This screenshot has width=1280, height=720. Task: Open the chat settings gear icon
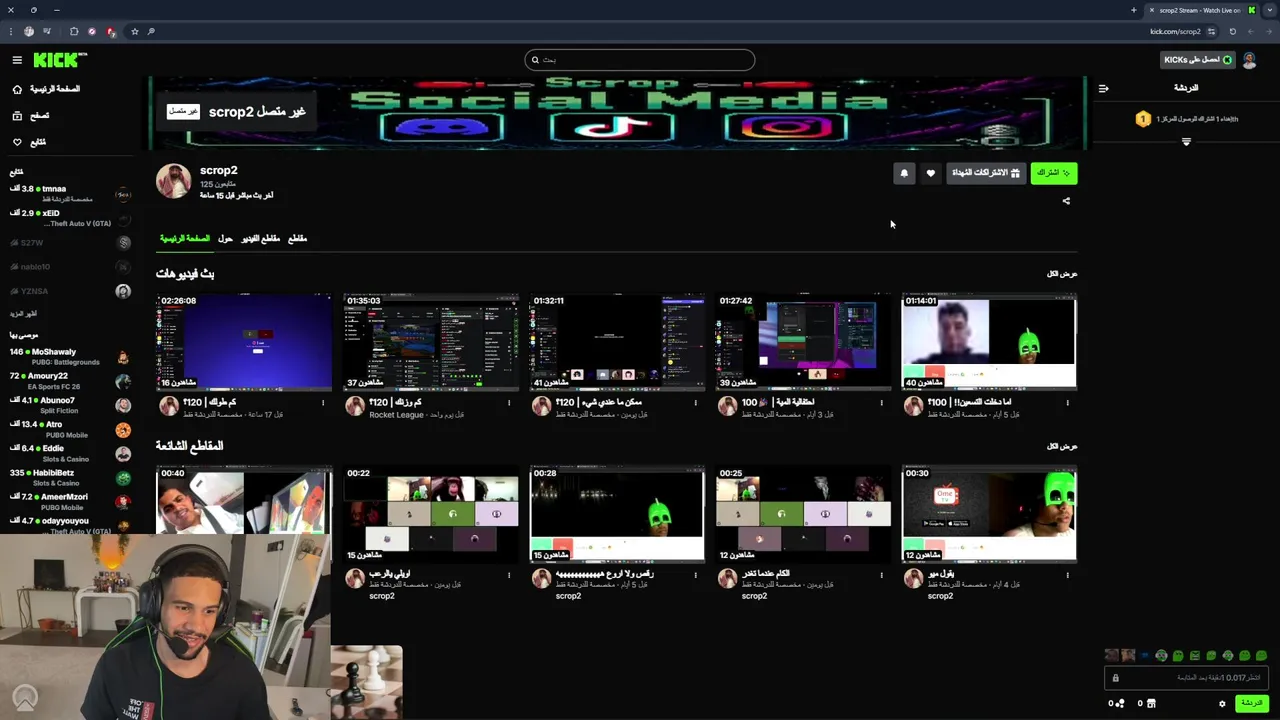click(1222, 703)
